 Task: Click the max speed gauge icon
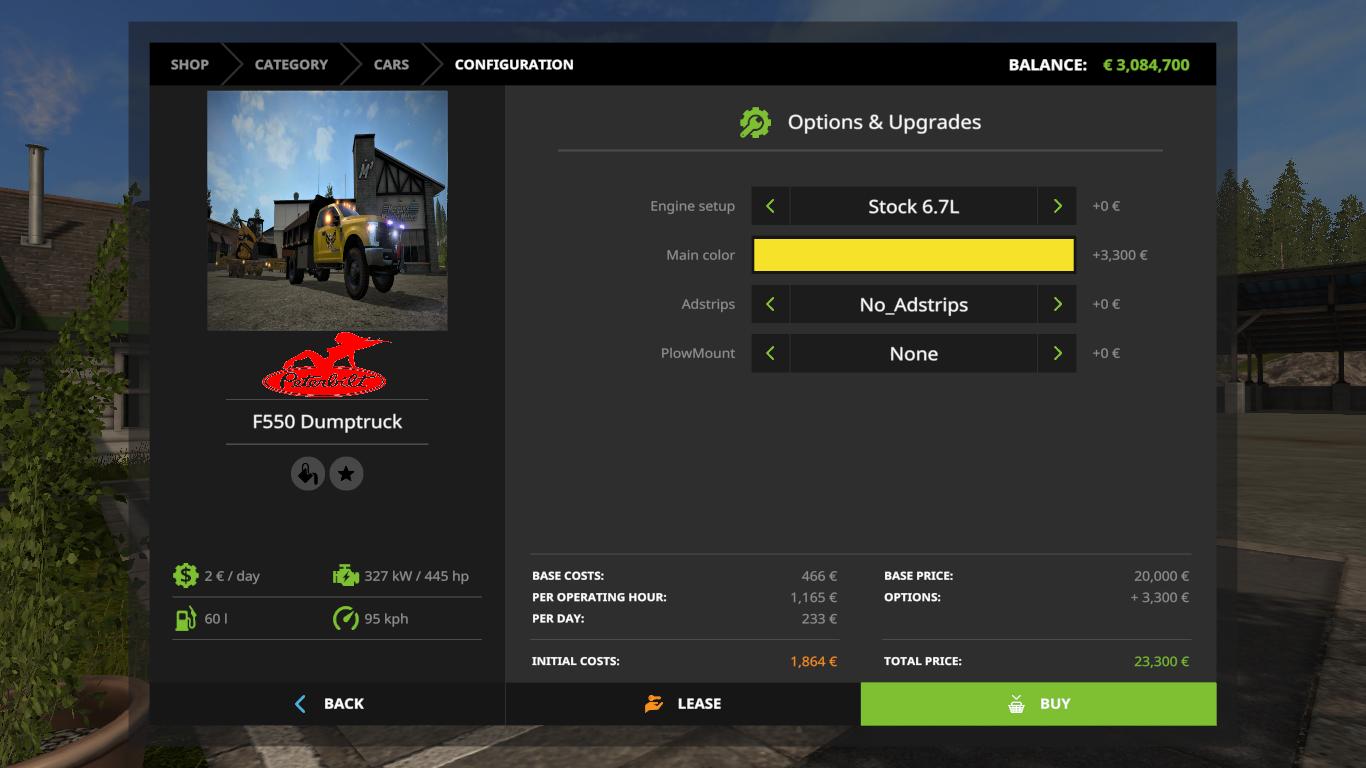pos(345,619)
